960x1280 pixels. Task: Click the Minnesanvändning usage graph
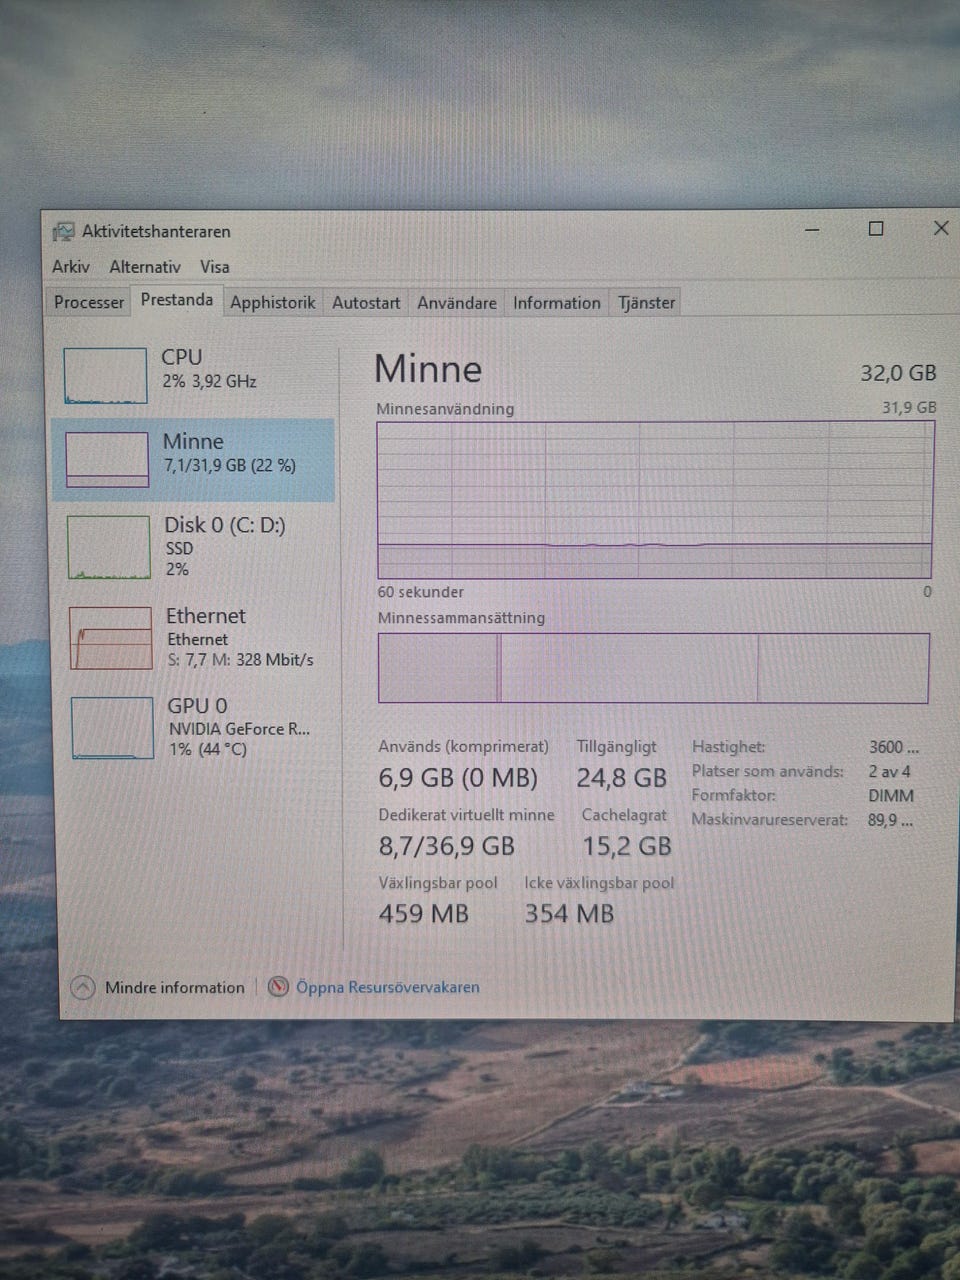pyautogui.click(x=654, y=499)
